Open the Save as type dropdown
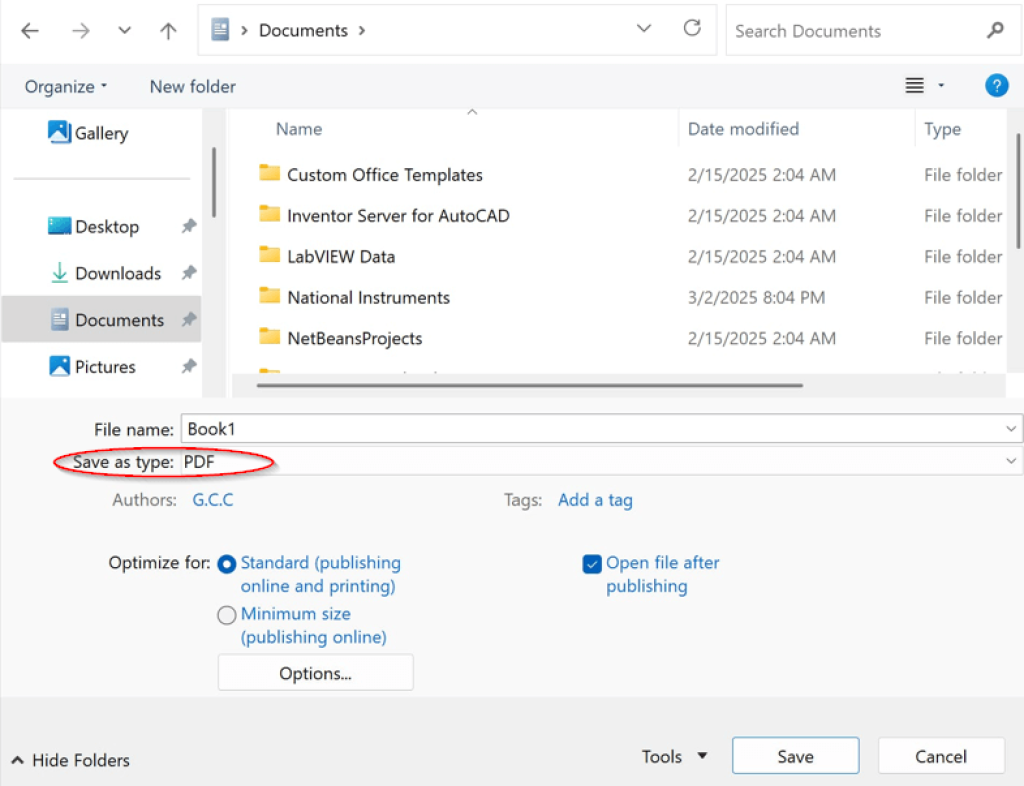 tap(1011, 461)
